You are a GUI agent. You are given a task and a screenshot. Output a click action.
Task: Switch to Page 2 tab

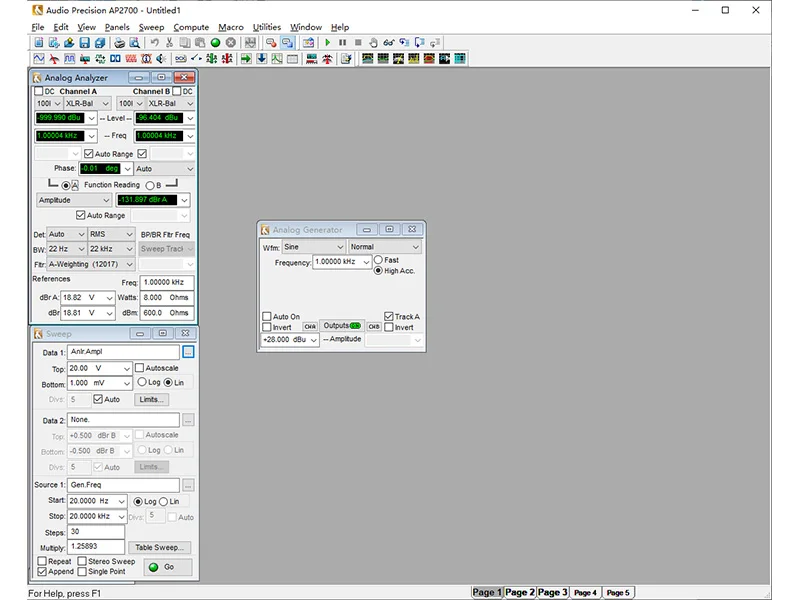tap(520, 592)
